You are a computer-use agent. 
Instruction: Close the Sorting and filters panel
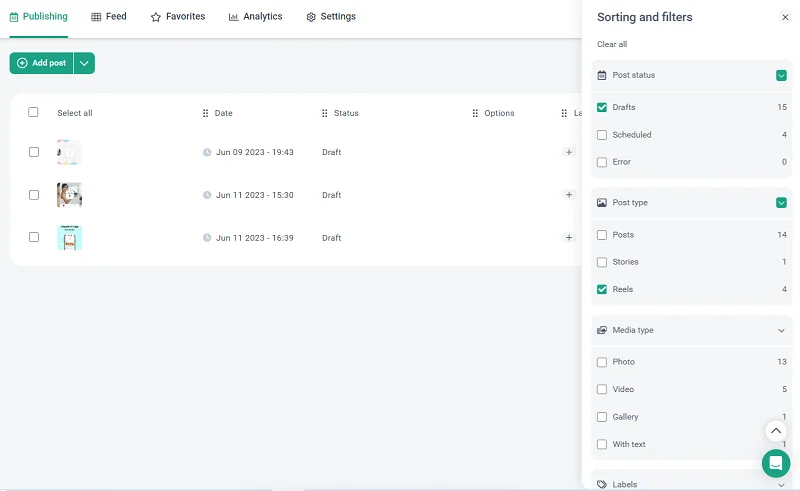pos(785,18)
